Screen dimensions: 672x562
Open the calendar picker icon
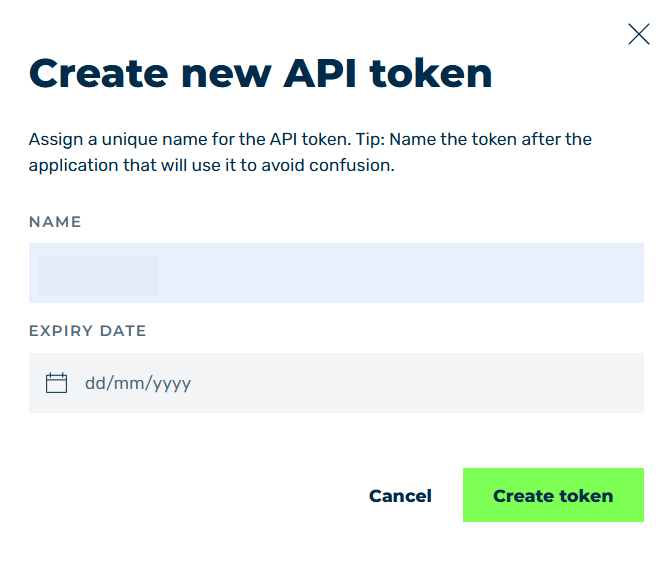(x=57, y=383)
